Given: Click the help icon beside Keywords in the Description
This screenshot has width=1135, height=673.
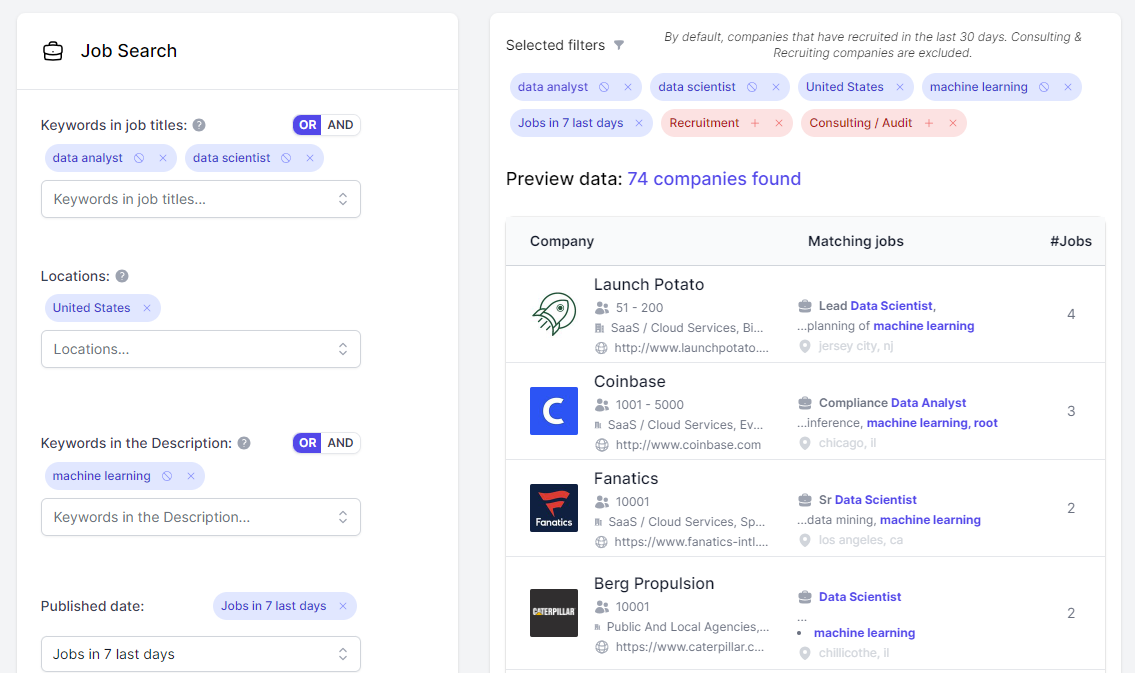Looking at the screenshot, I should tap(243, 442).
